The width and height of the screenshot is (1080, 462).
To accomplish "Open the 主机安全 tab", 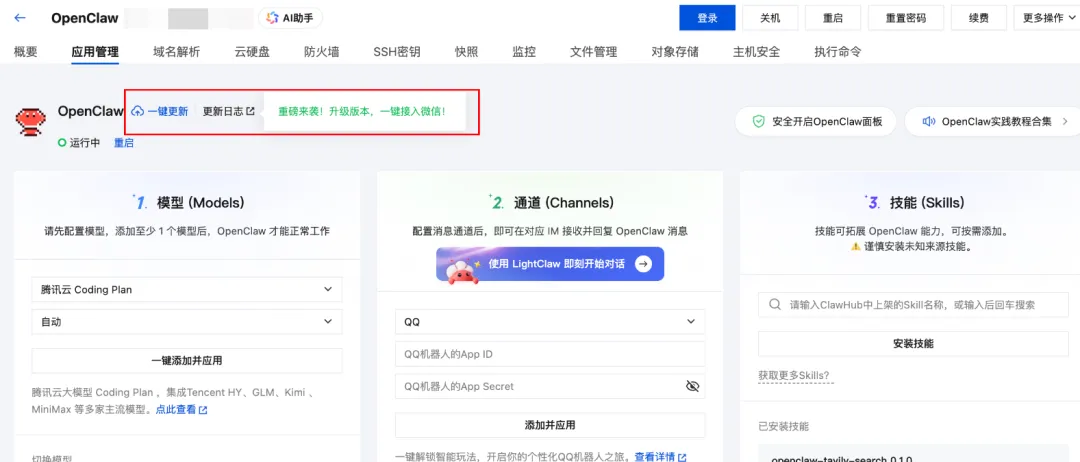I will click(x=756, y=52).
